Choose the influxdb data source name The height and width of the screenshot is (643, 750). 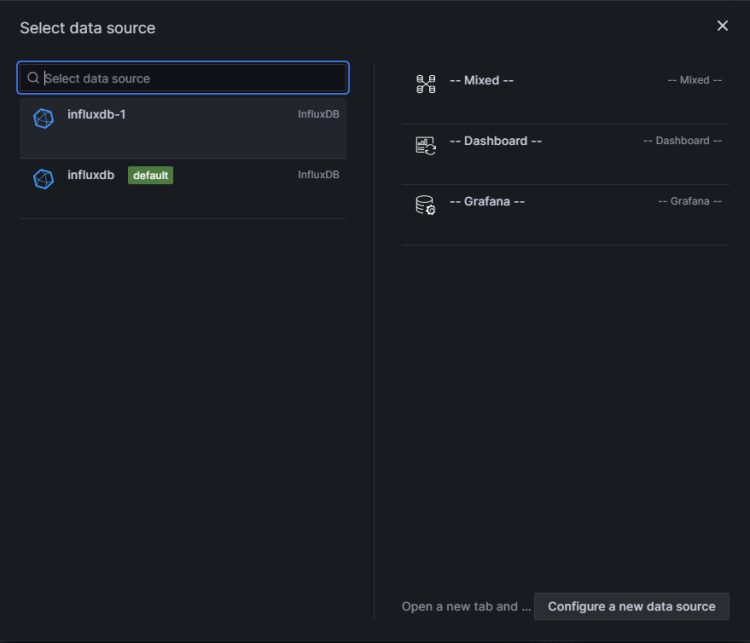click(x=91, y=175)
